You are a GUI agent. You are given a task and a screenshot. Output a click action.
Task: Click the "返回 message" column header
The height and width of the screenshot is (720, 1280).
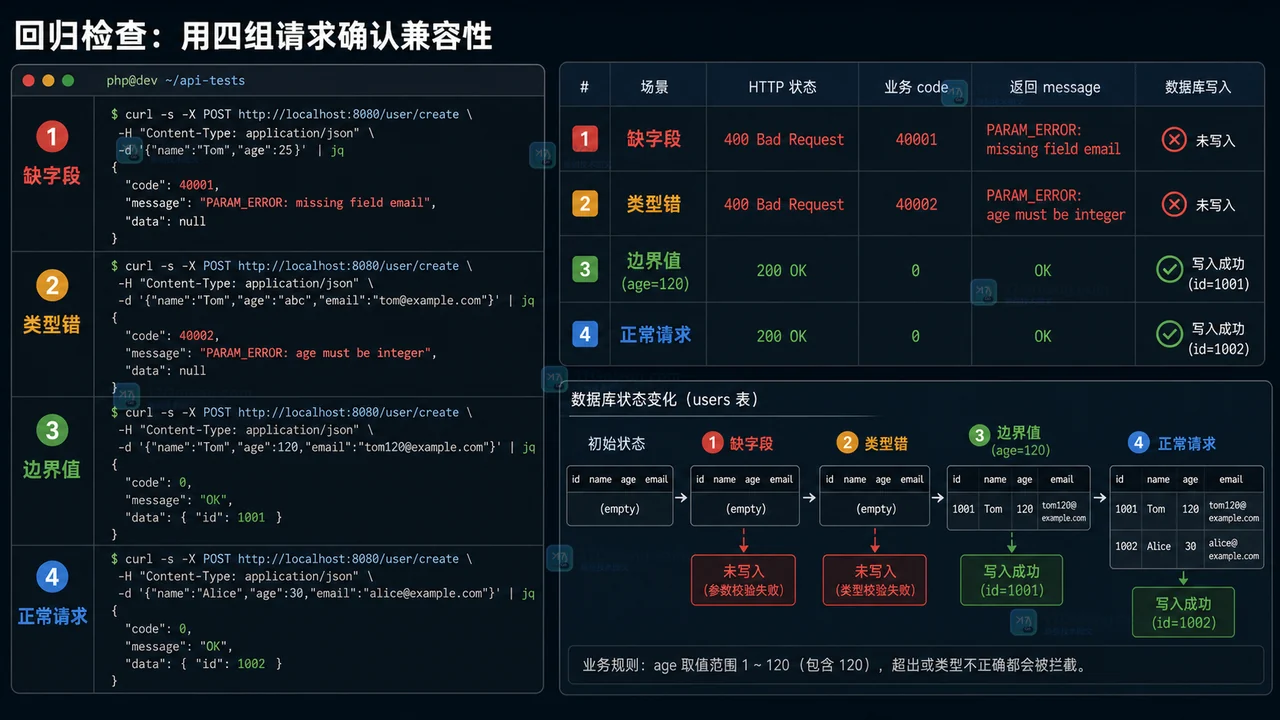[x=1055, y=87]
